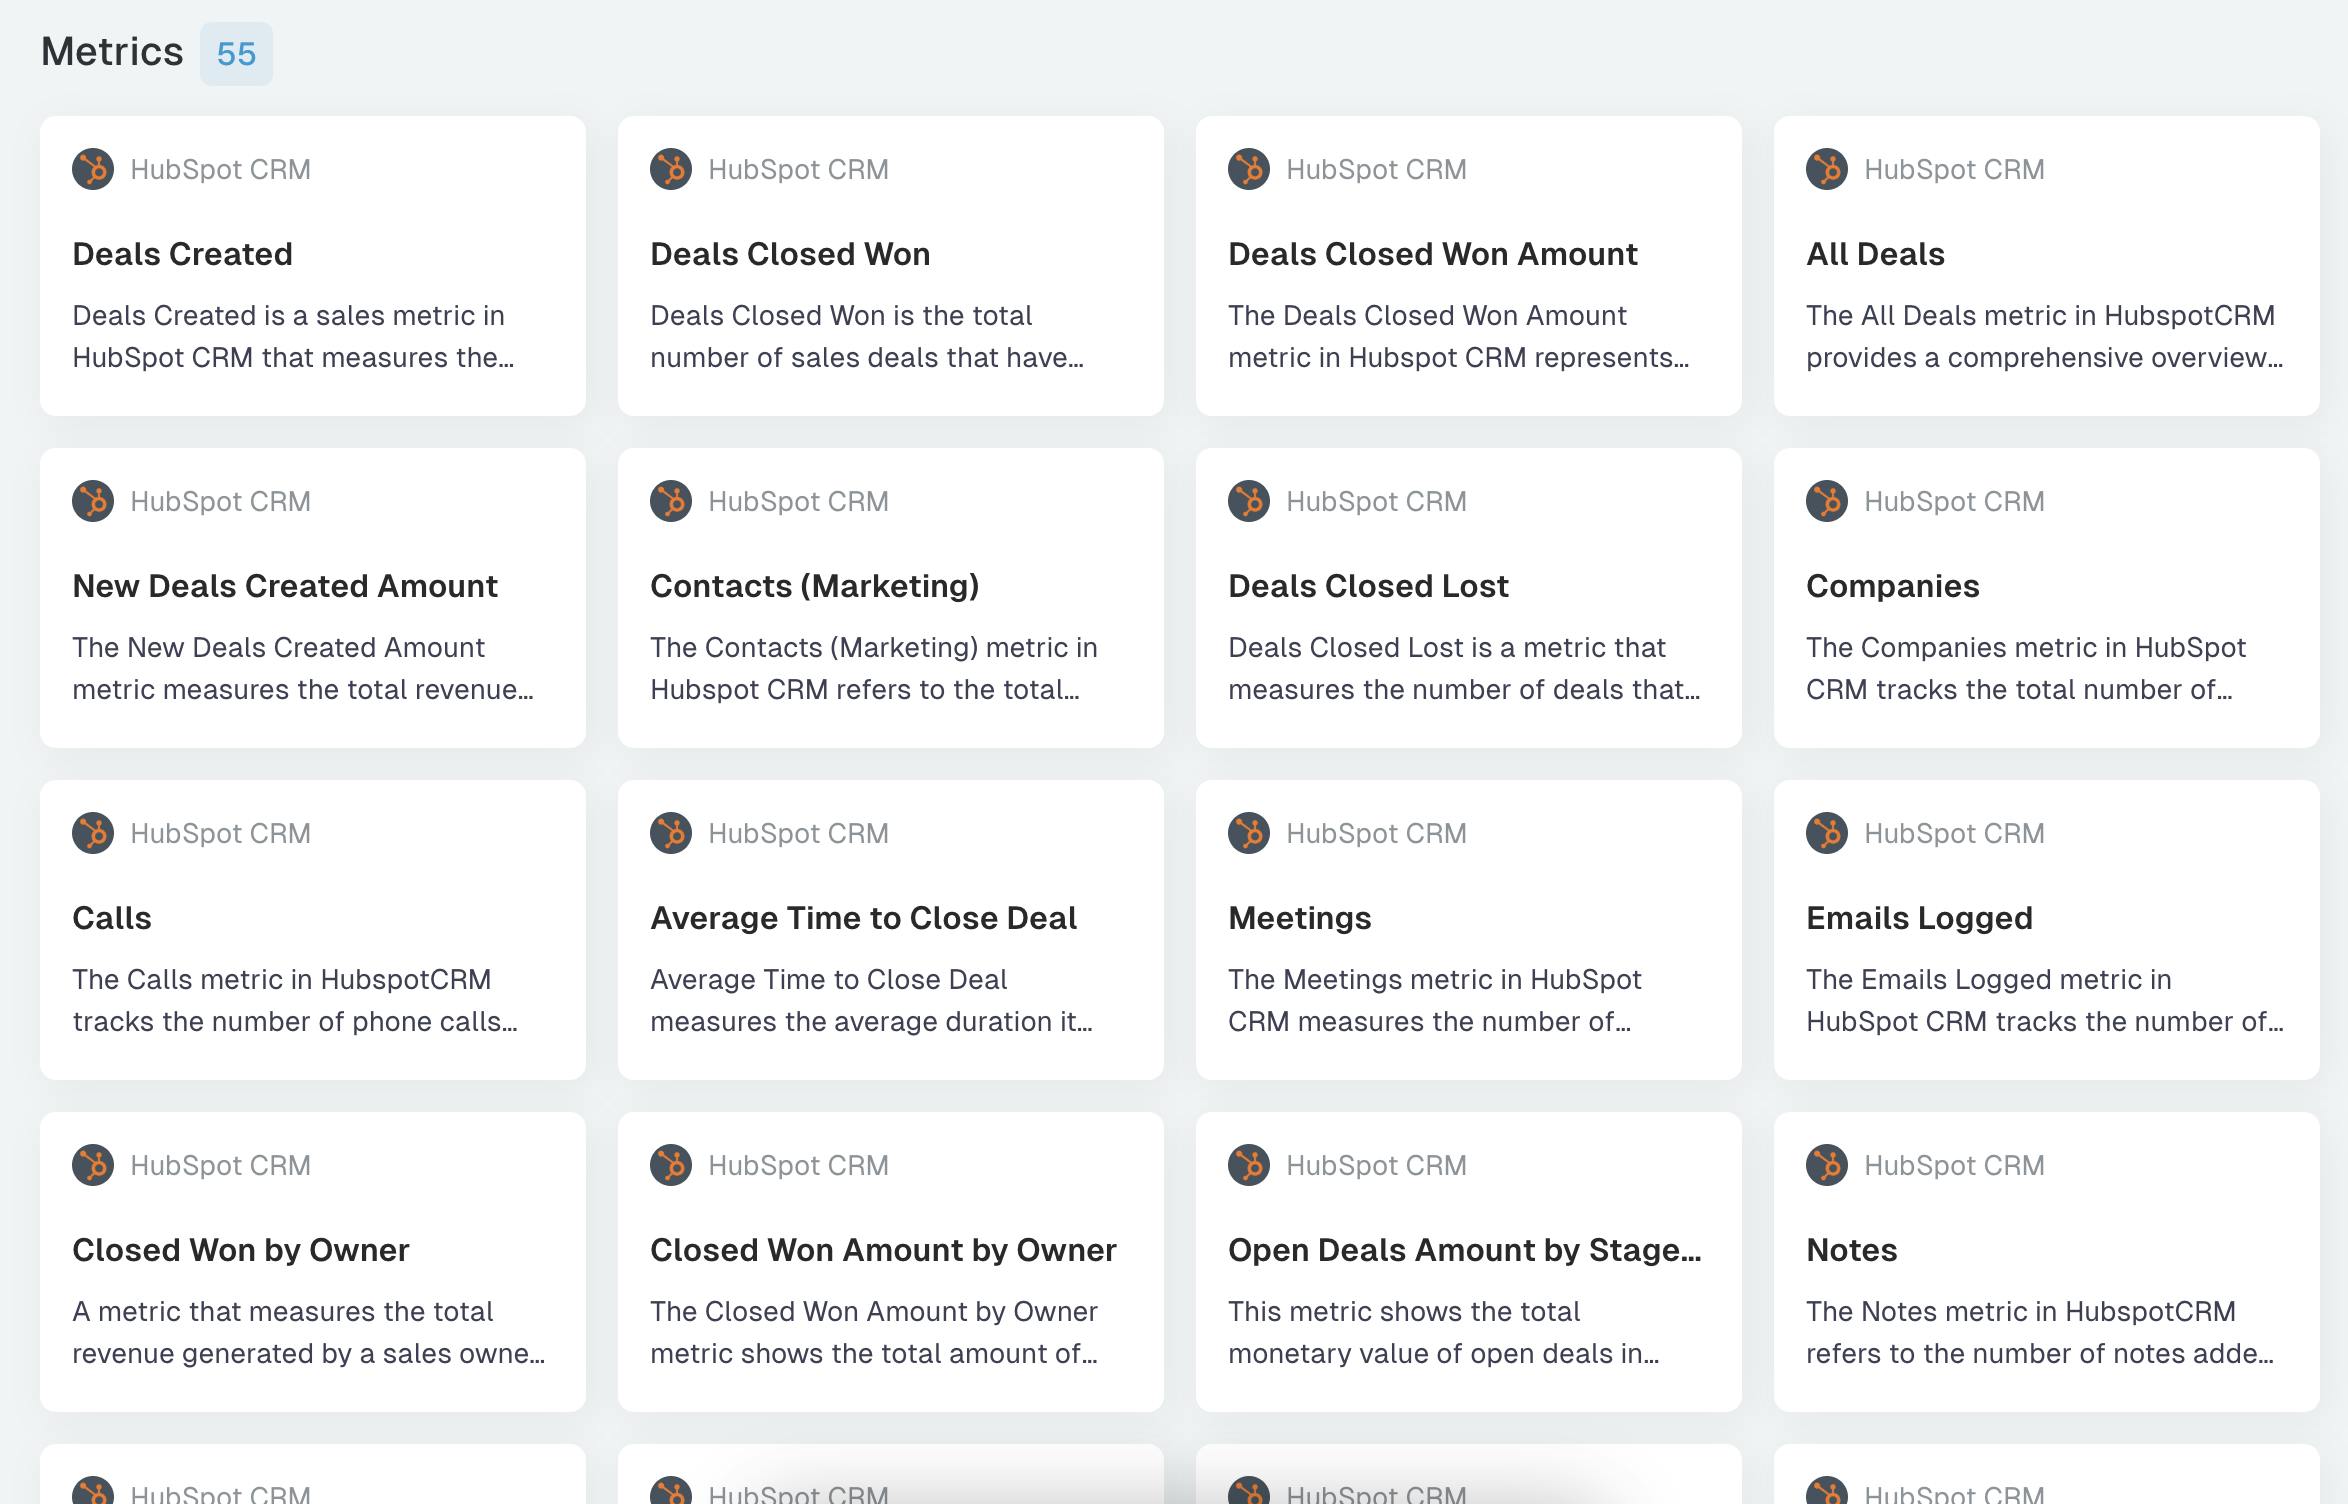Viewport: 2348px width, 1504px height.
Task: Select the Open Deals Amount by Stage title
Action: pos(1464,1250)
